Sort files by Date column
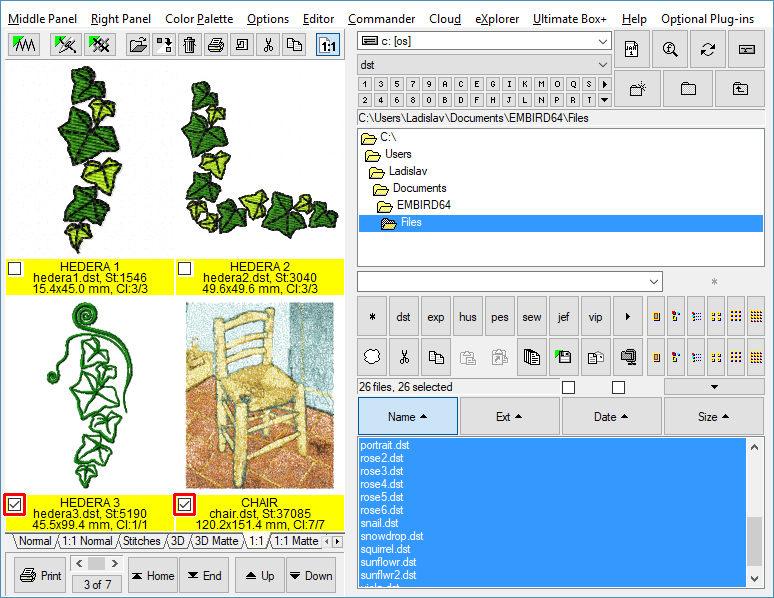The height and width of the screenshot is (598, 774). [x=611, y=417]
